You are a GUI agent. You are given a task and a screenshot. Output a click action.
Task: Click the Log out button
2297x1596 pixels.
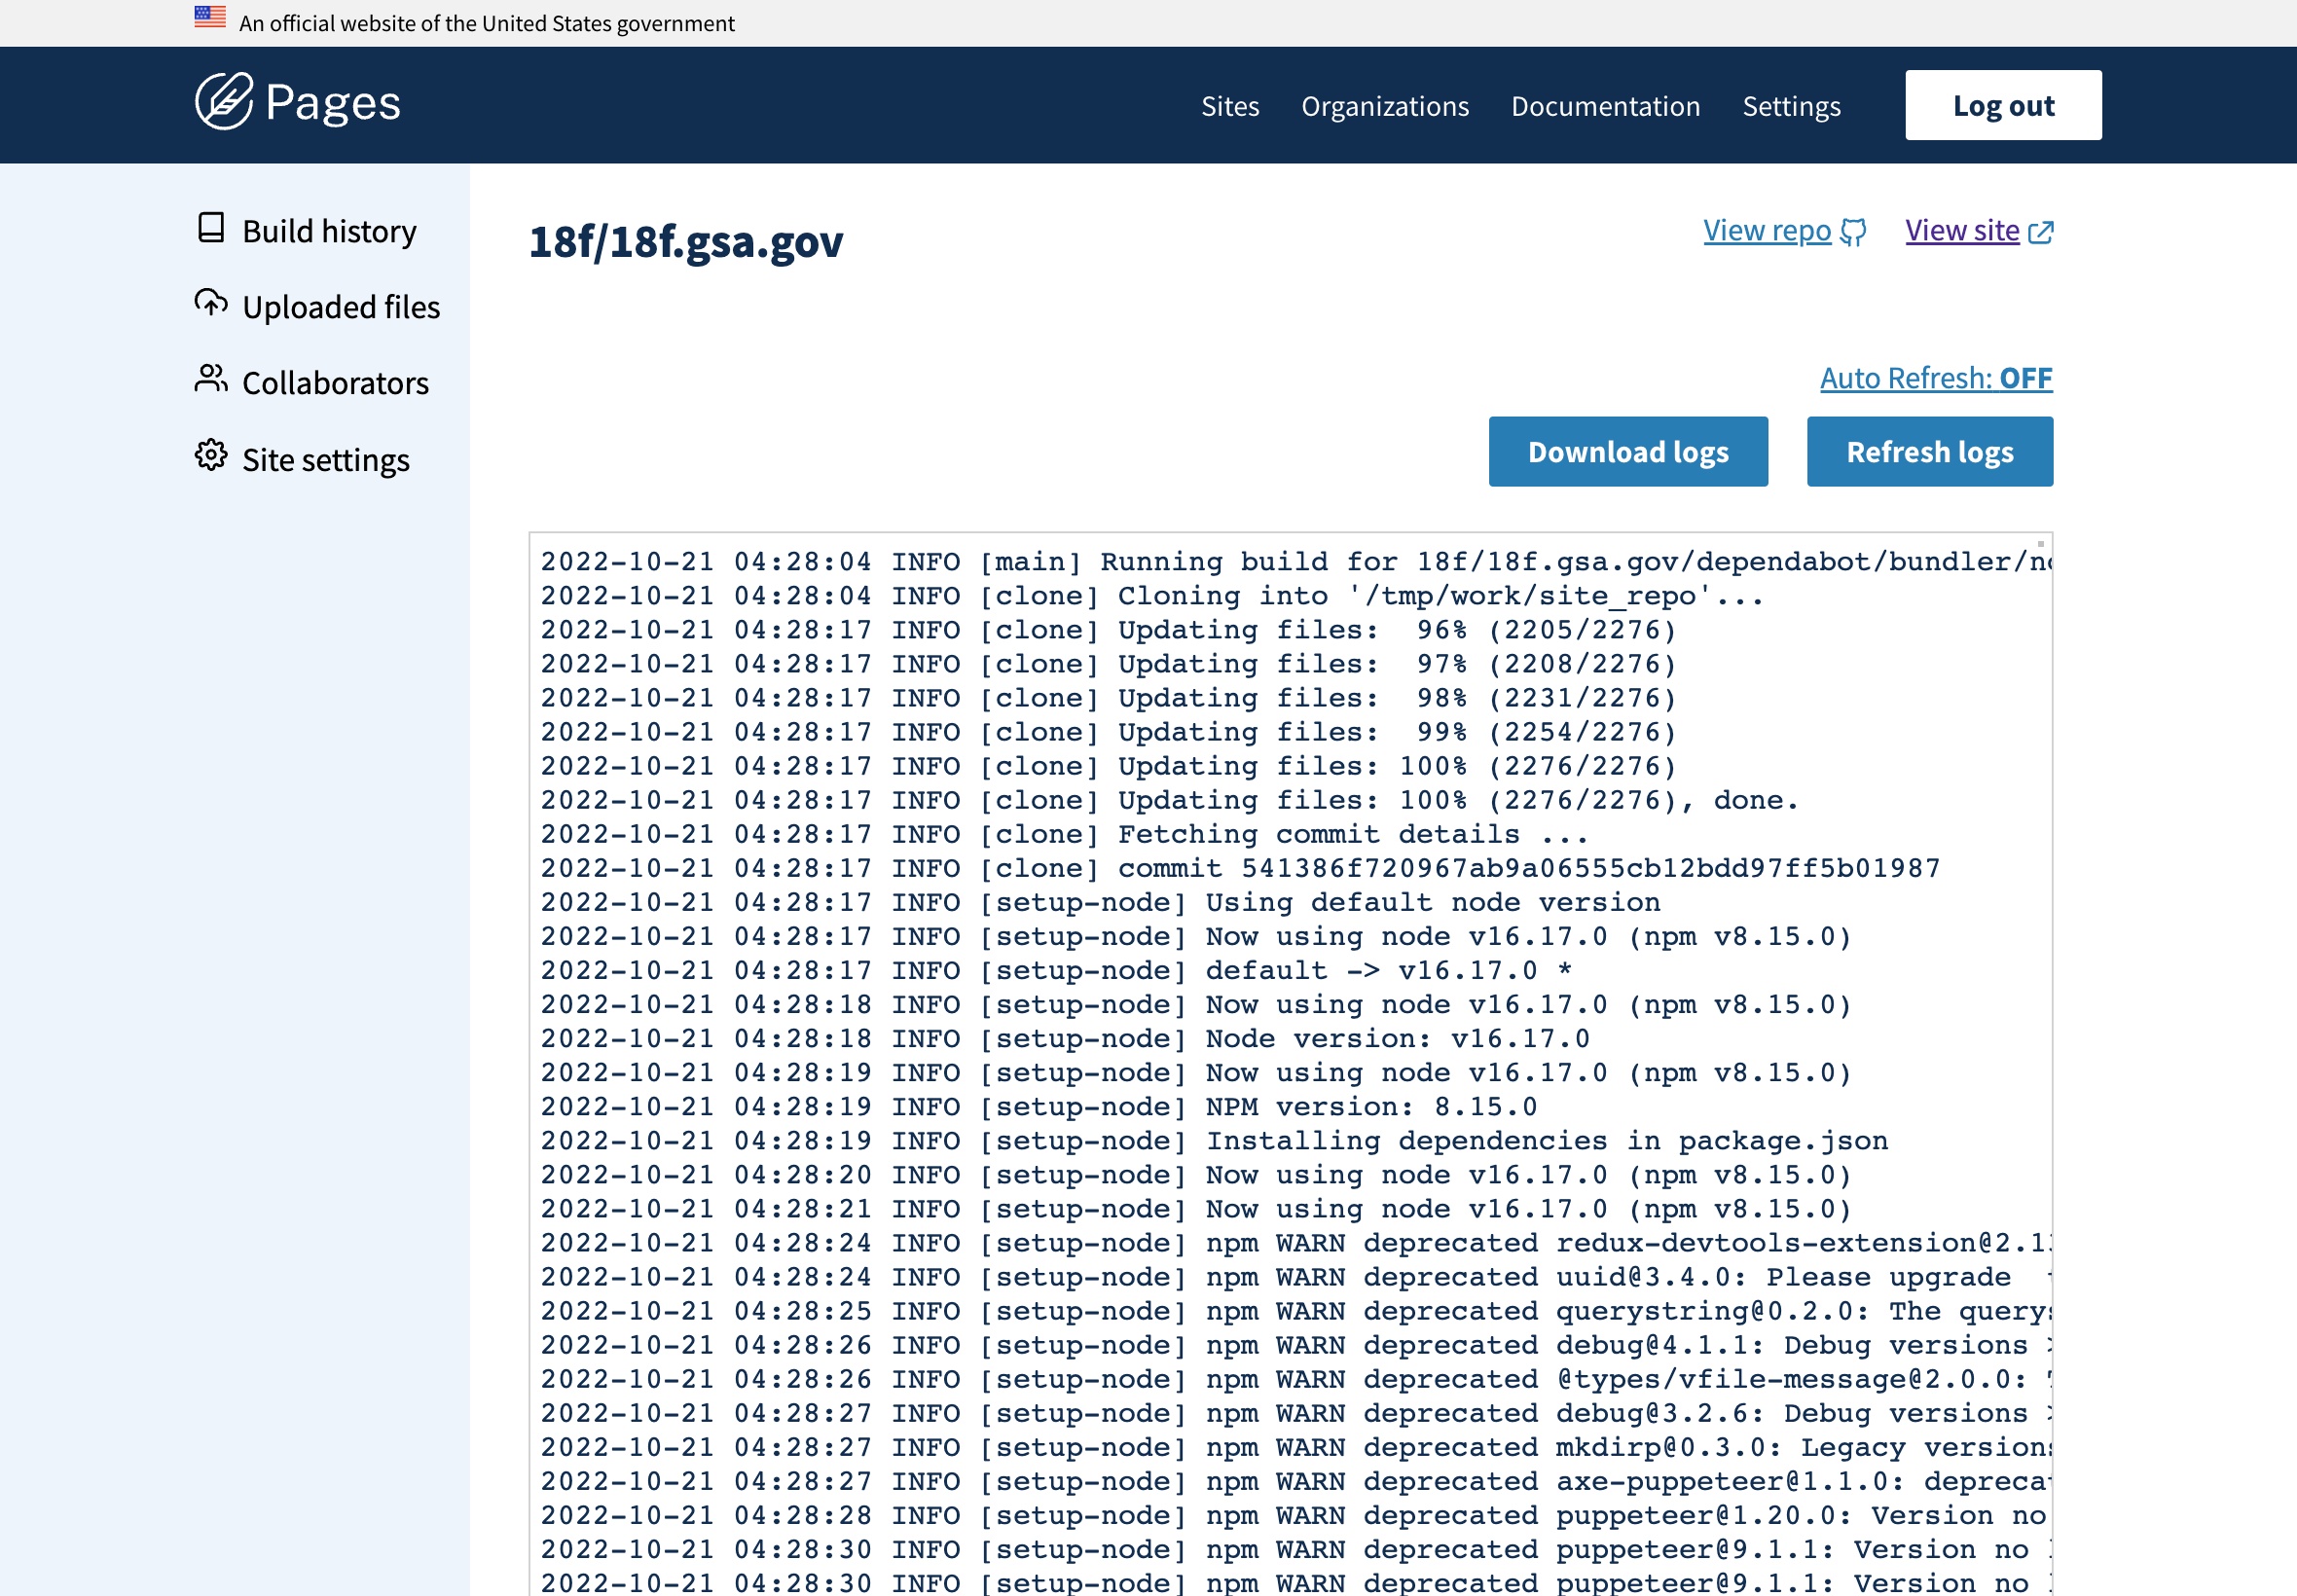2003,104
